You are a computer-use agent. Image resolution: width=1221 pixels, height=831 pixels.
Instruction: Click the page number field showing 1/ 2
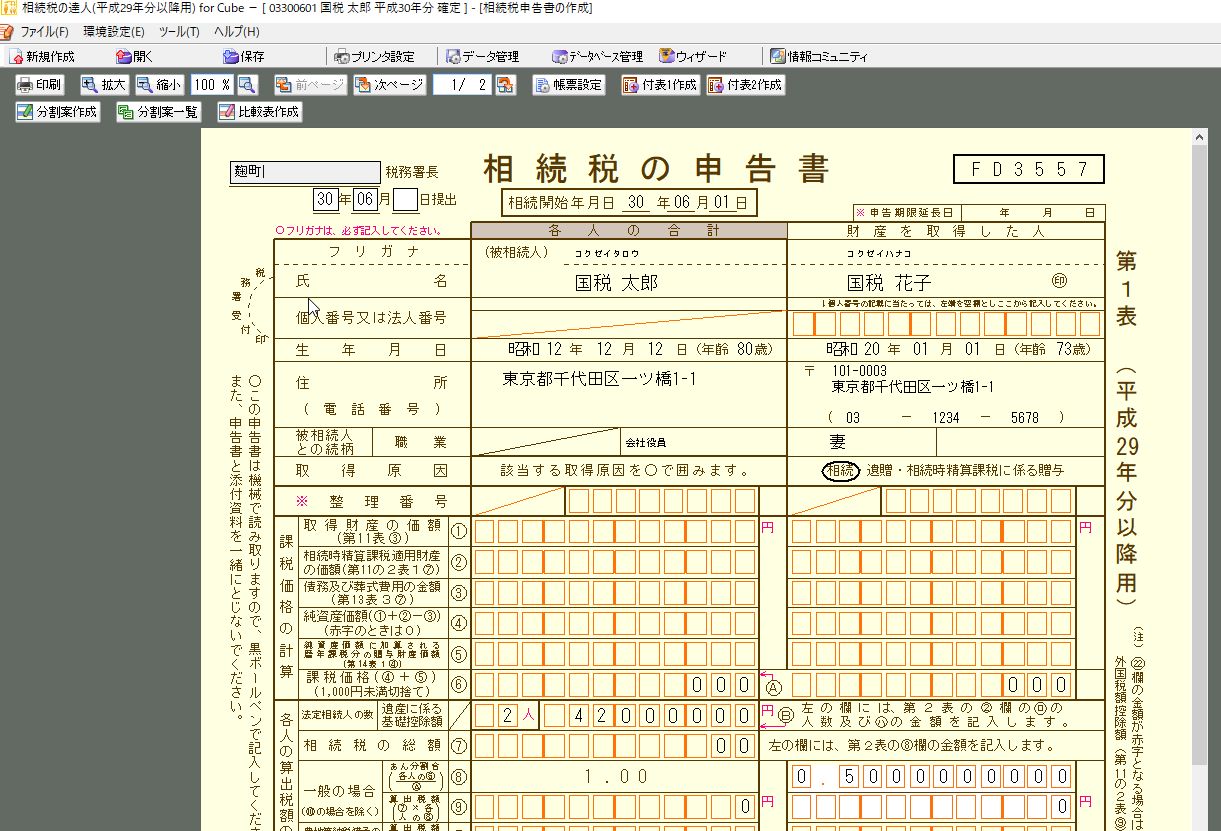coord(462,85)
